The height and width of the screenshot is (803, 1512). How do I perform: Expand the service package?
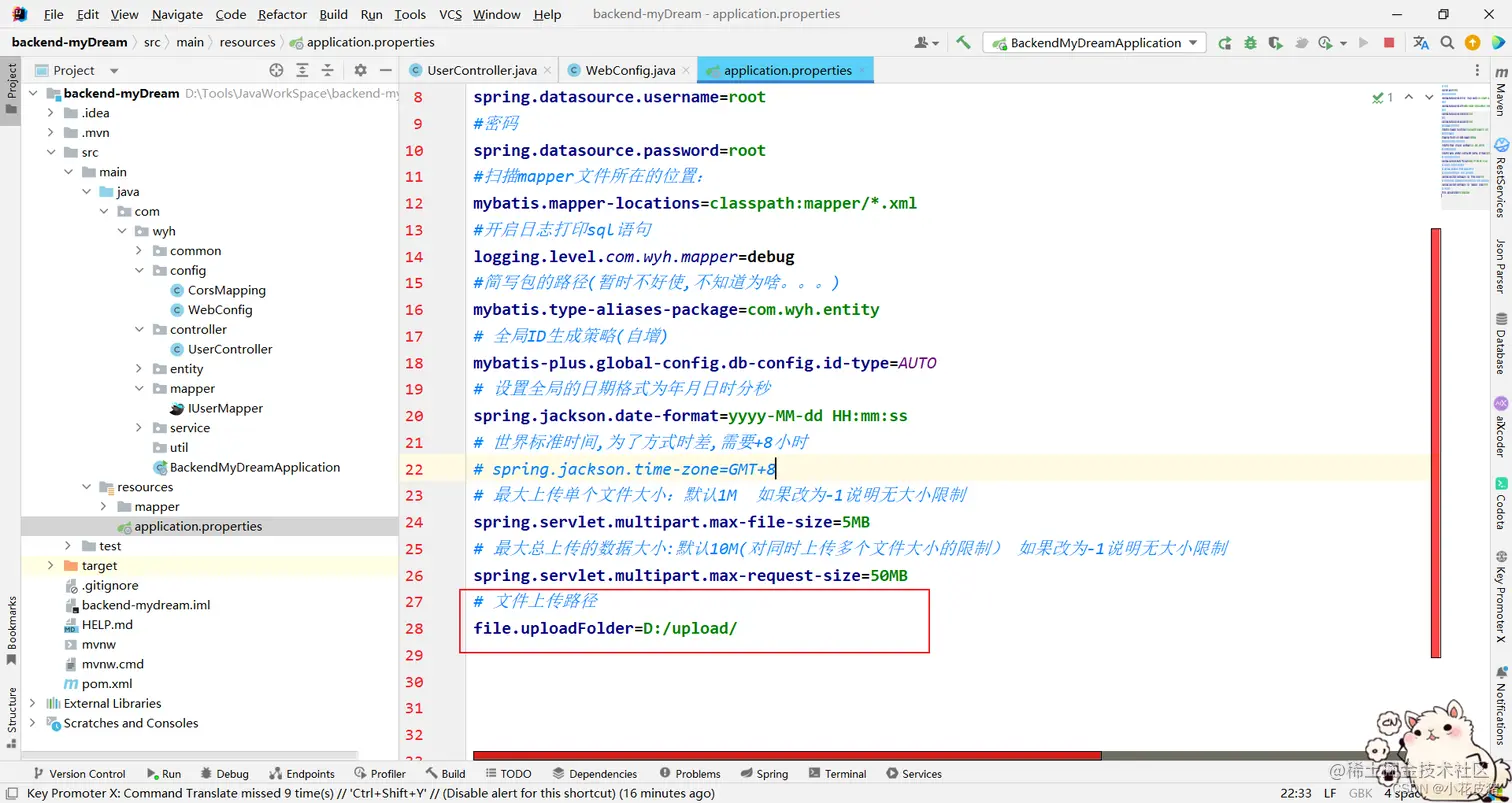tap(139, 428)
